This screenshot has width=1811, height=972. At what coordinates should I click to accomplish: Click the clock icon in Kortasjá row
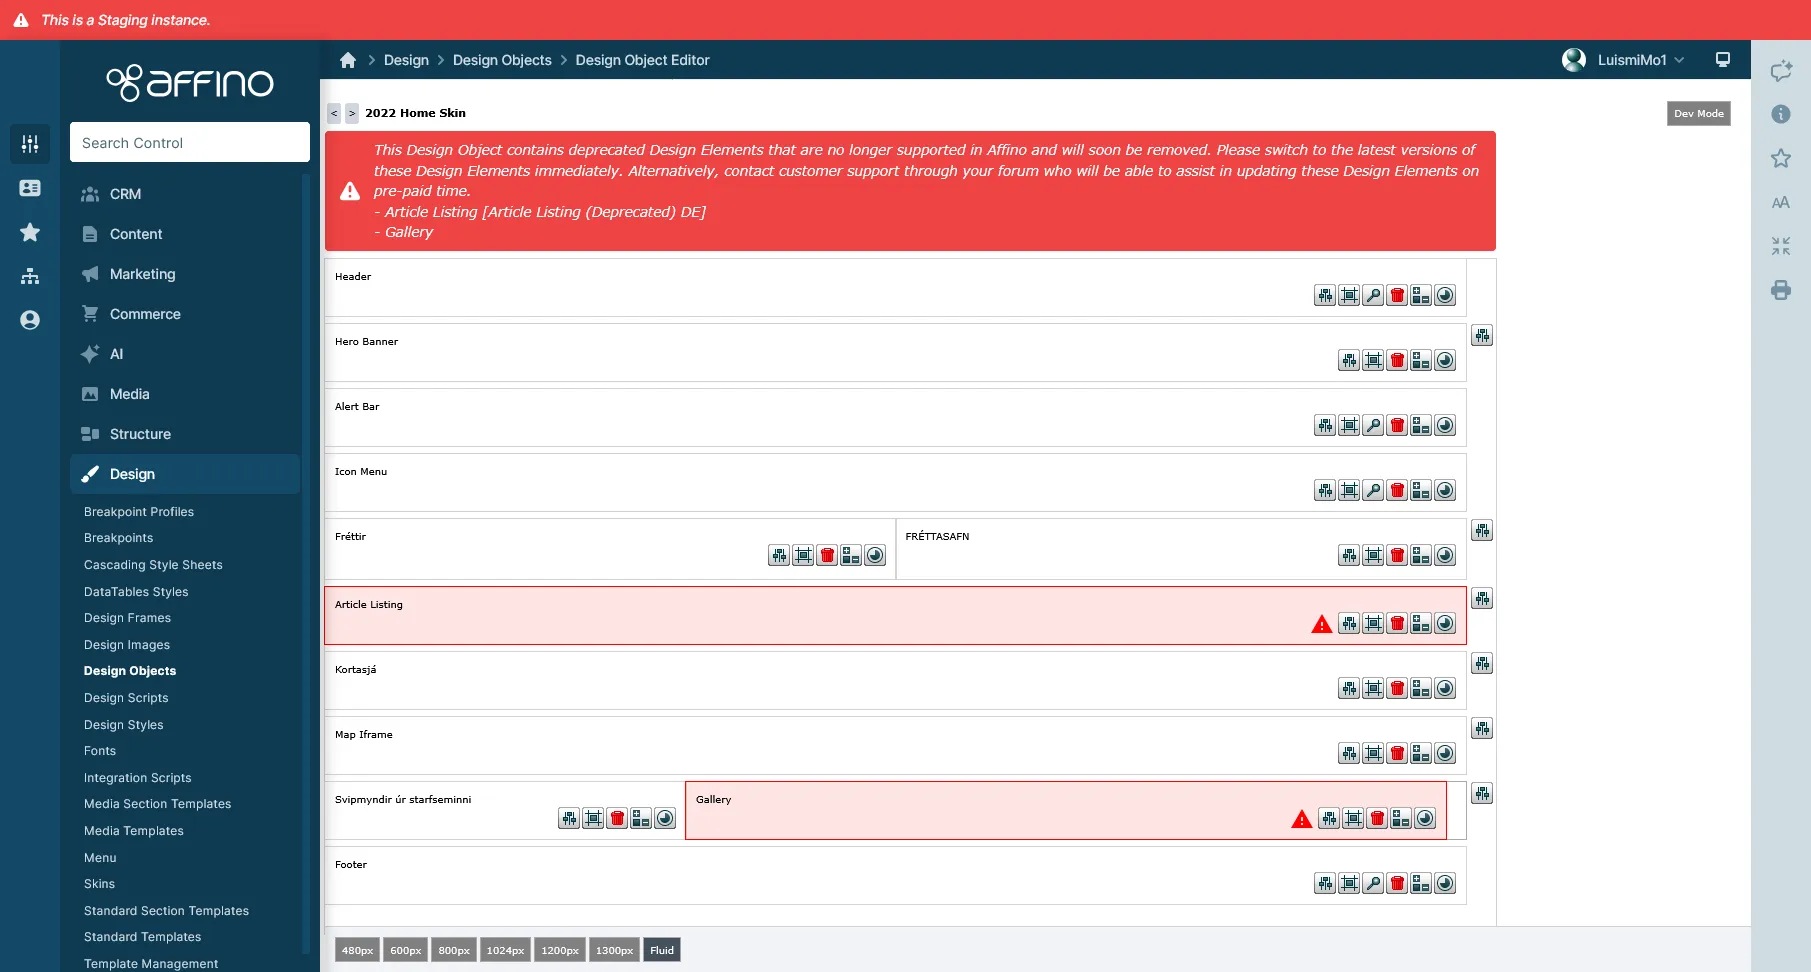[1445, 688]
